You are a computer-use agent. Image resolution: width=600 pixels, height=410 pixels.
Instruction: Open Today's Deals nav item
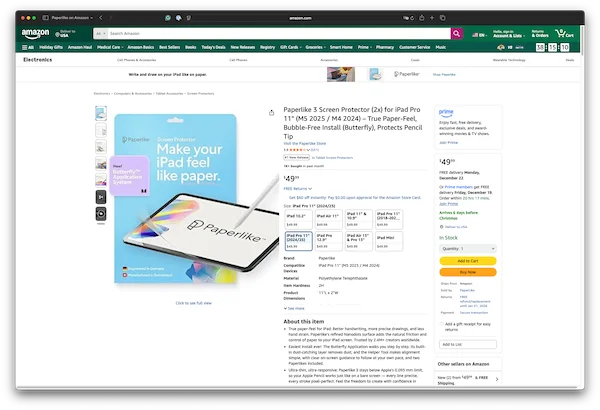click(213, 47)
